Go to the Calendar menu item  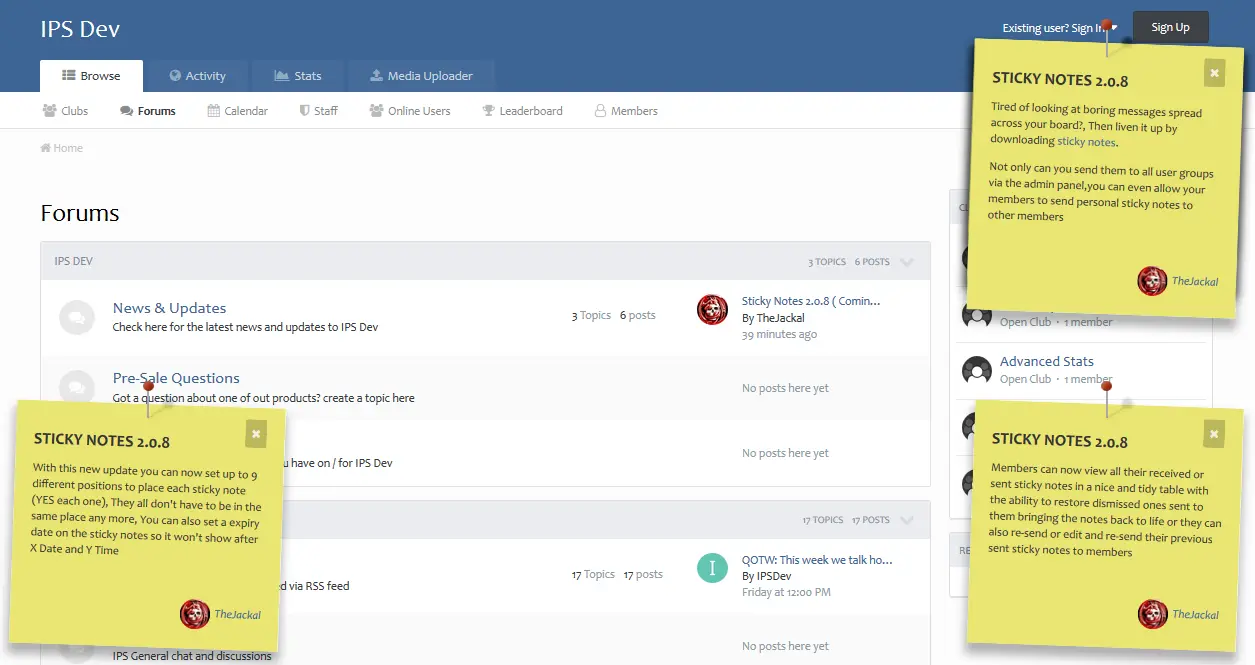pyautogui.click(x=237, y=111)
